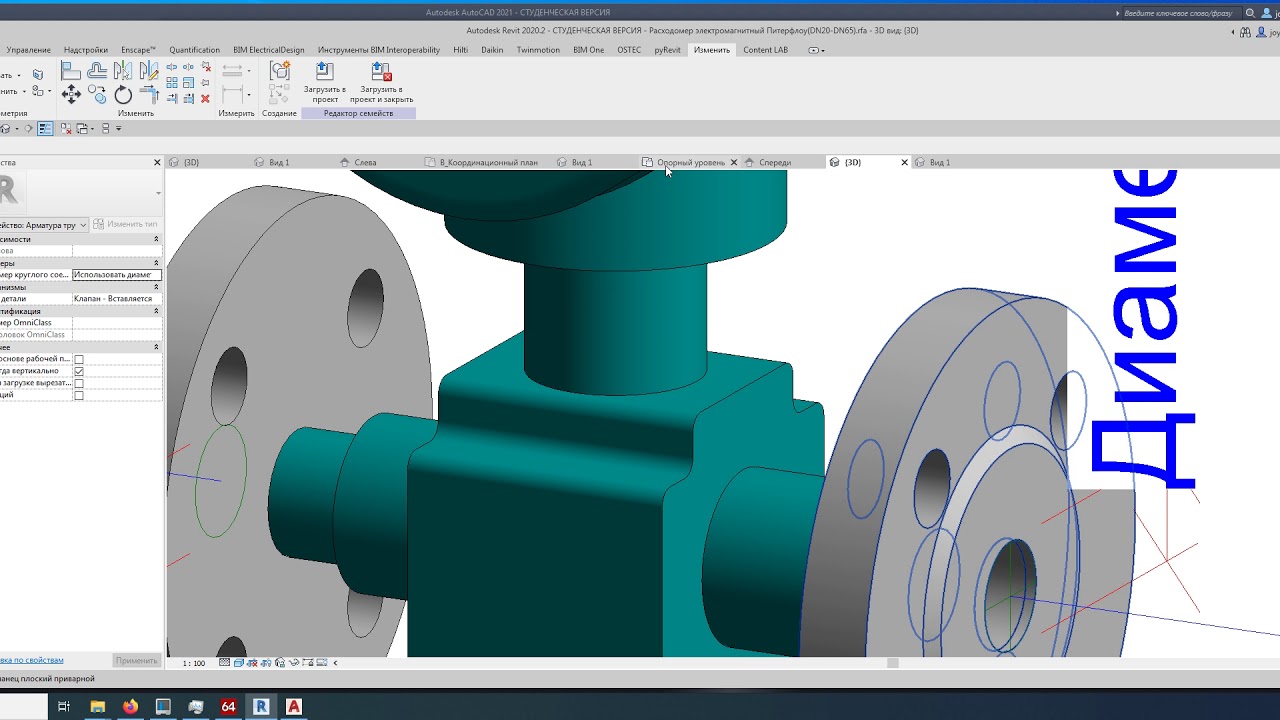Screen dimensions: 1280x720
Task: Click the Array tool icon
Action: (172, 83)
